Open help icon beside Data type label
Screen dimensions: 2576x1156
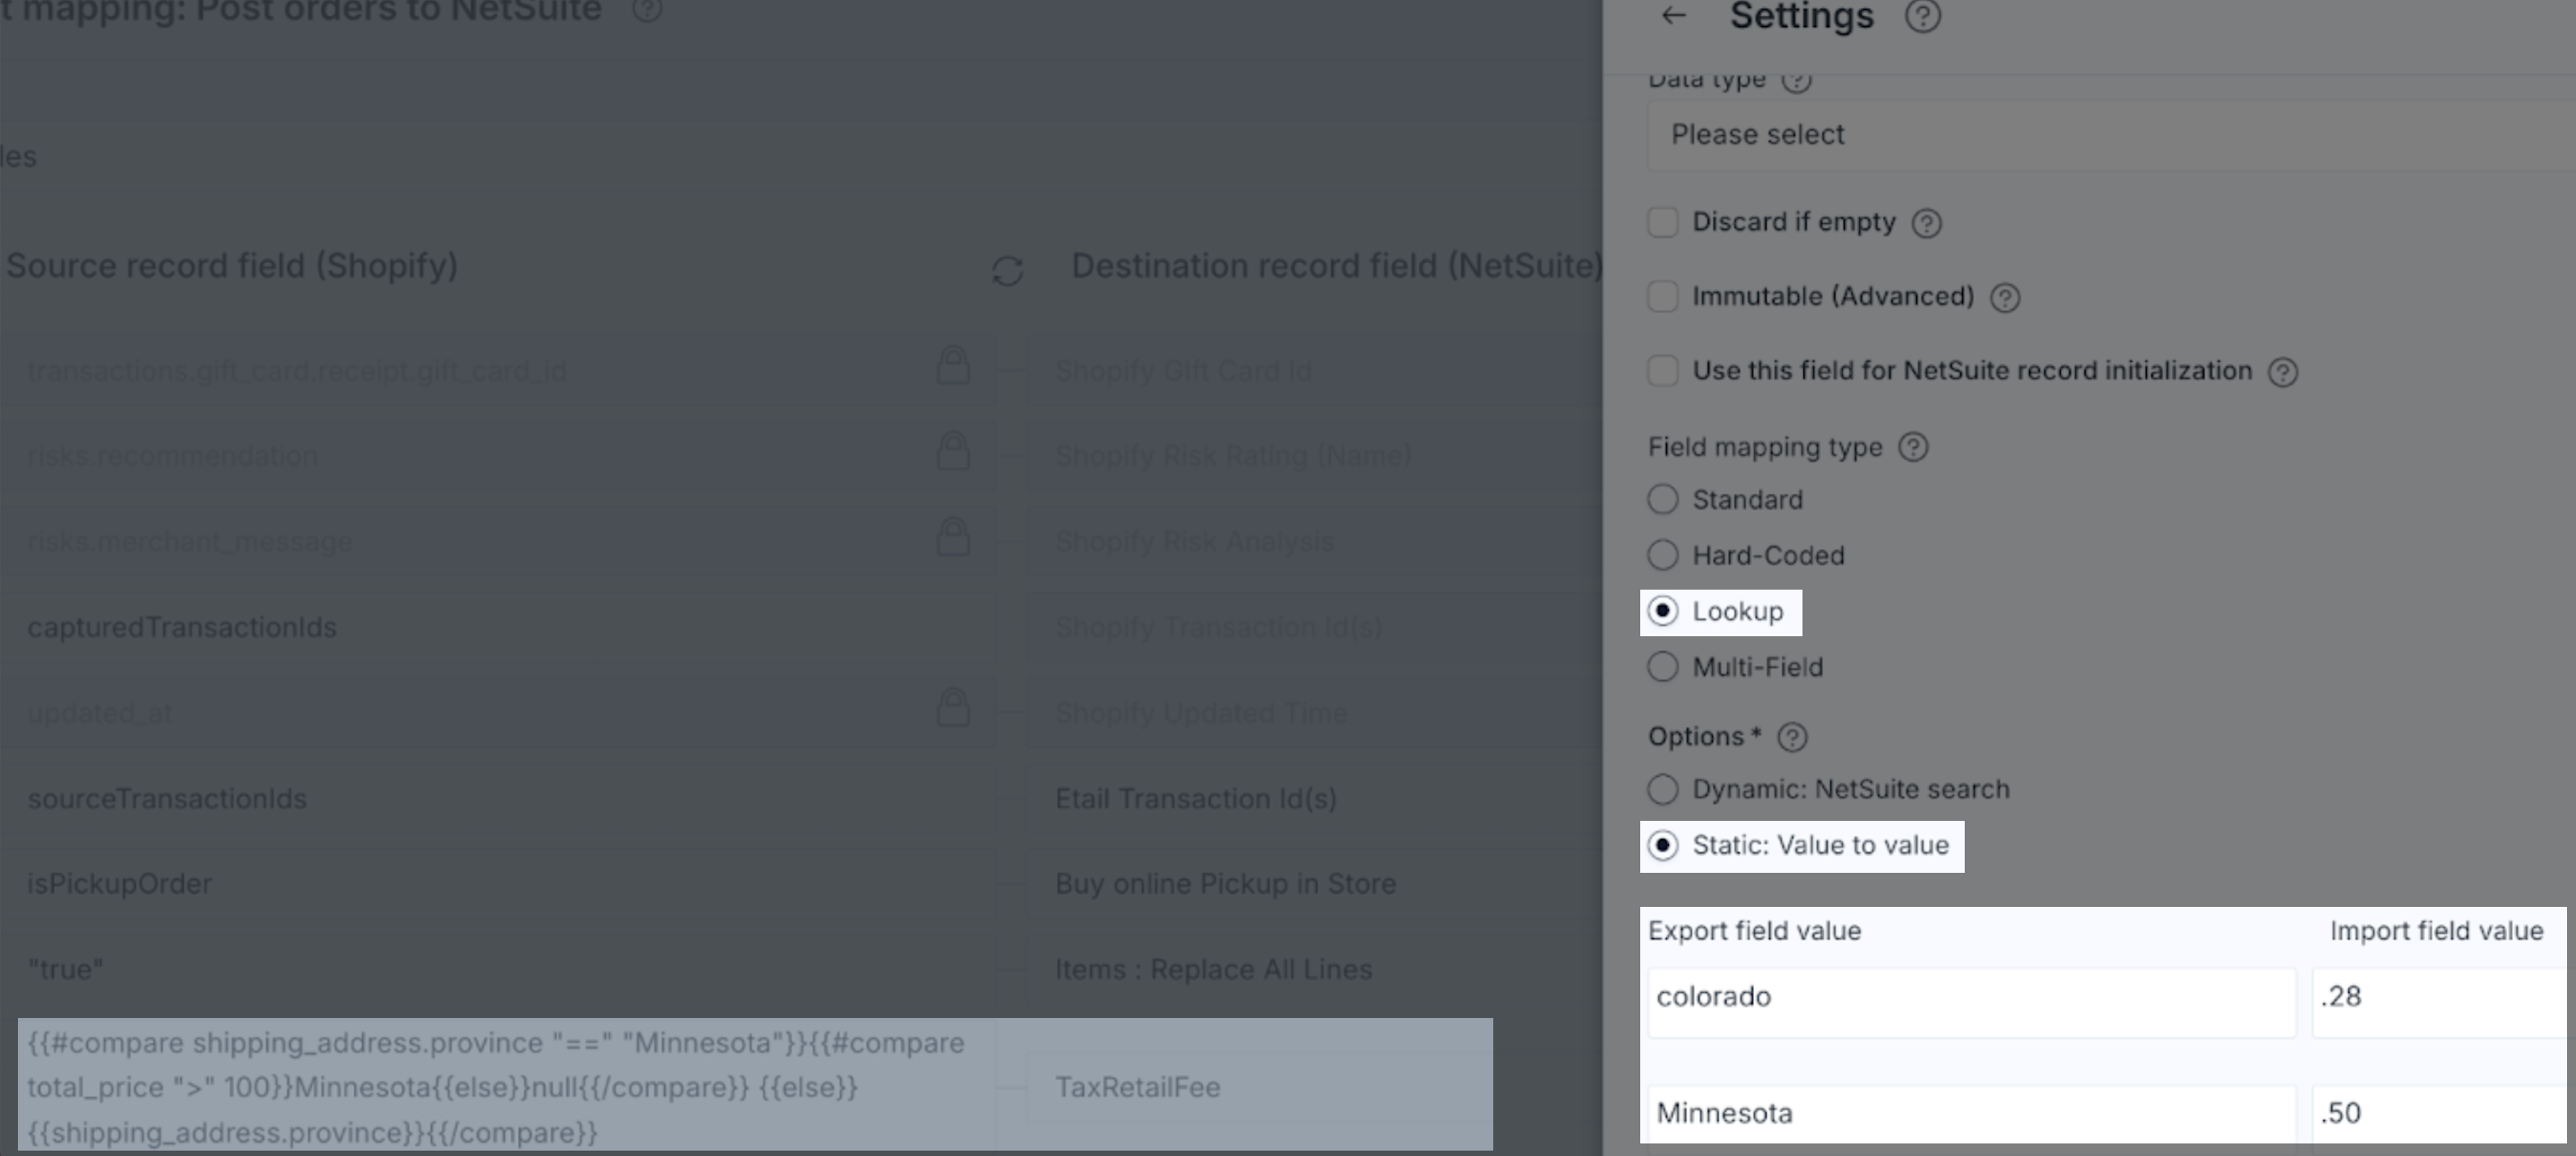pyautogui.click(x=1796, y=80)
